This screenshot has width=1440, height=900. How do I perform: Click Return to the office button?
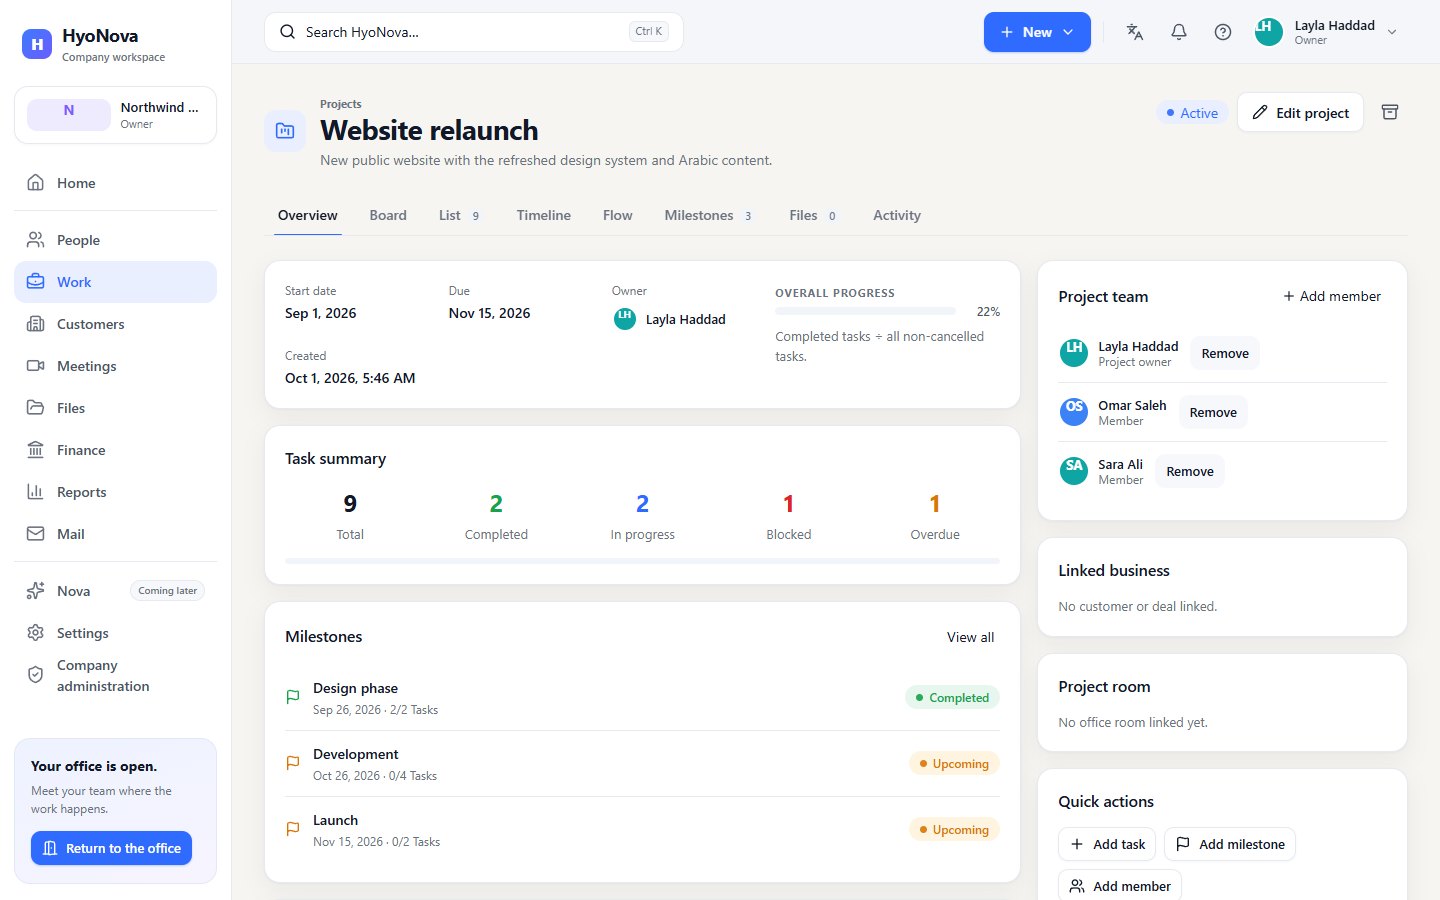(111, 848)
